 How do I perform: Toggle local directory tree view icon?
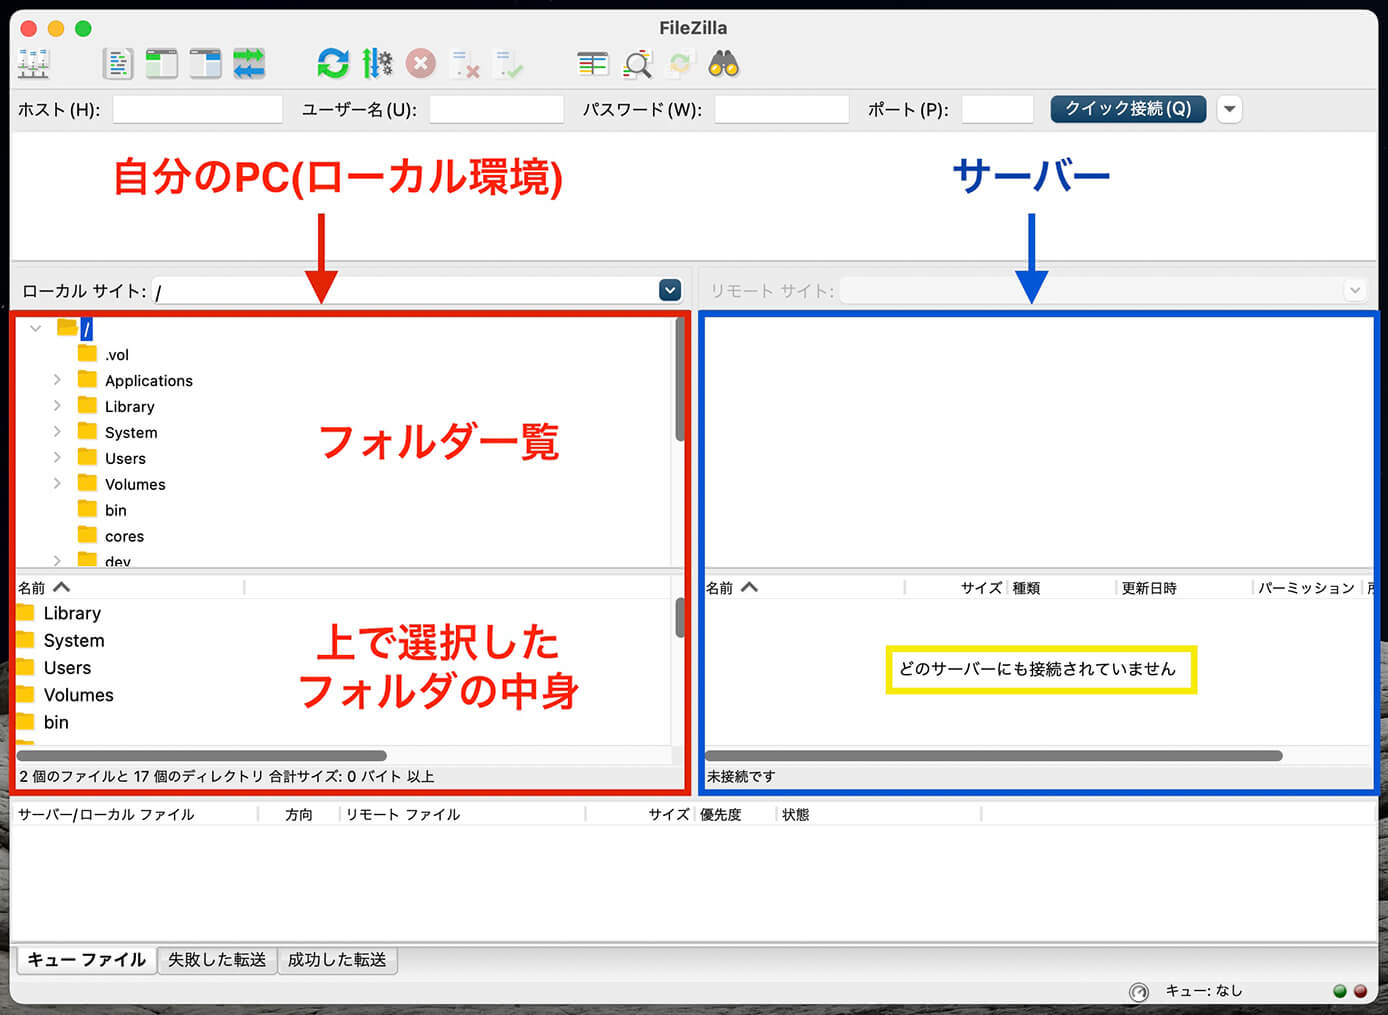coord(161,64)
